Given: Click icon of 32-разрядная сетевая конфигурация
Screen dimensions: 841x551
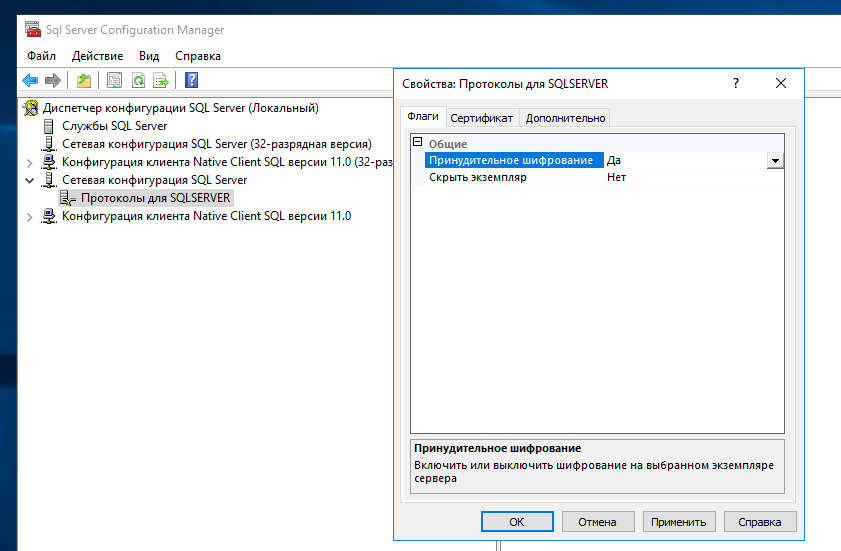Looking at the screenshot, I should tap(49, 144).
